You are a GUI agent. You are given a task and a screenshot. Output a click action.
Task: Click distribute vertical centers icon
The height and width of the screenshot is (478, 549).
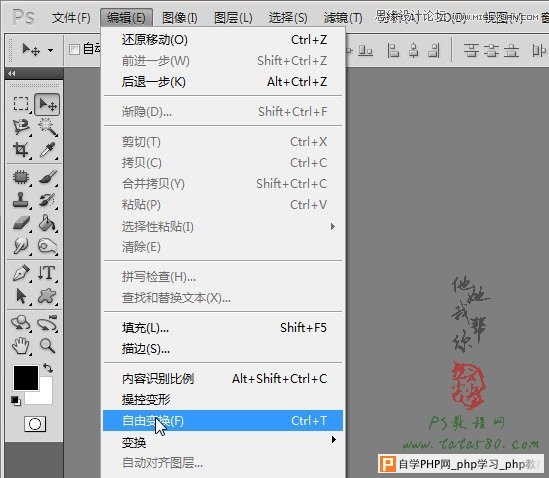492,50
